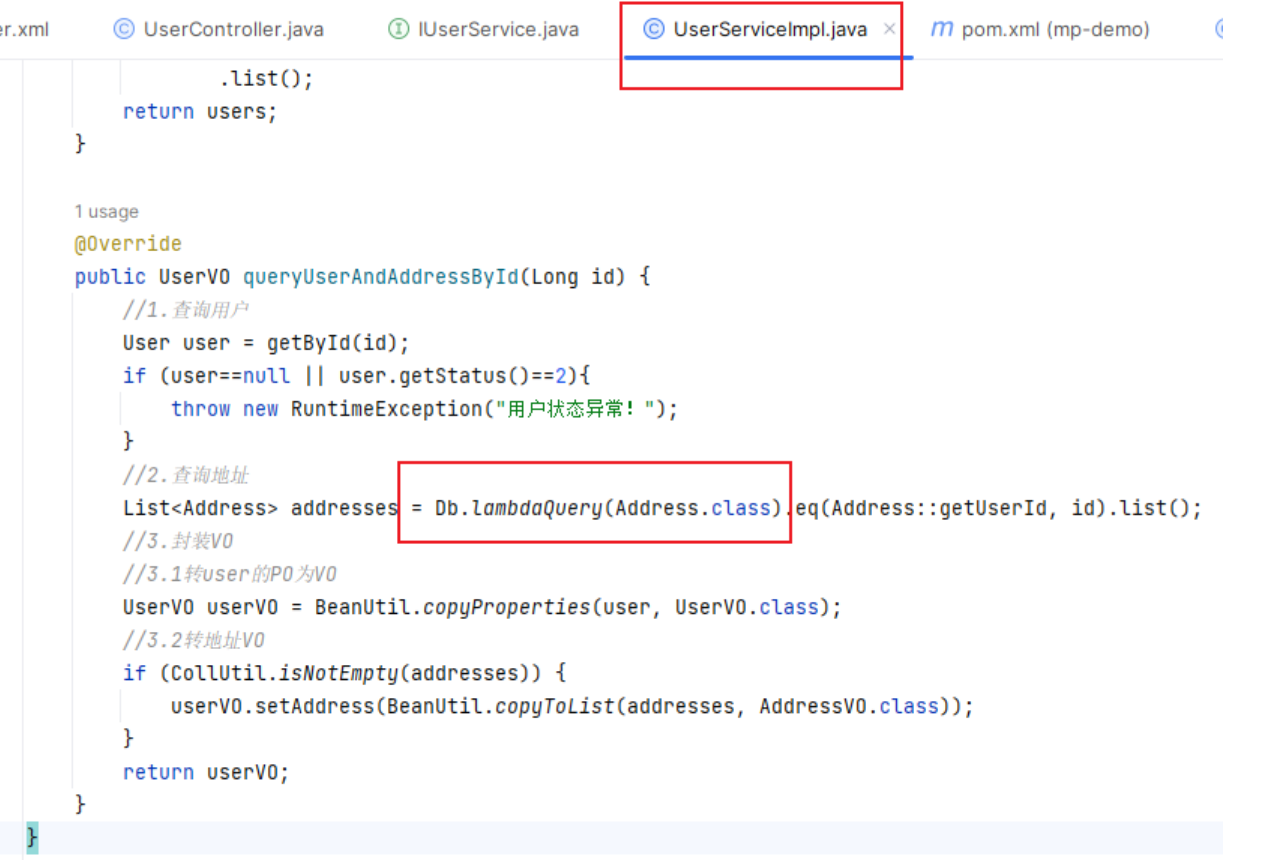Switch to the UserController.java tab

pyautogui.click(x=233, y=29)
